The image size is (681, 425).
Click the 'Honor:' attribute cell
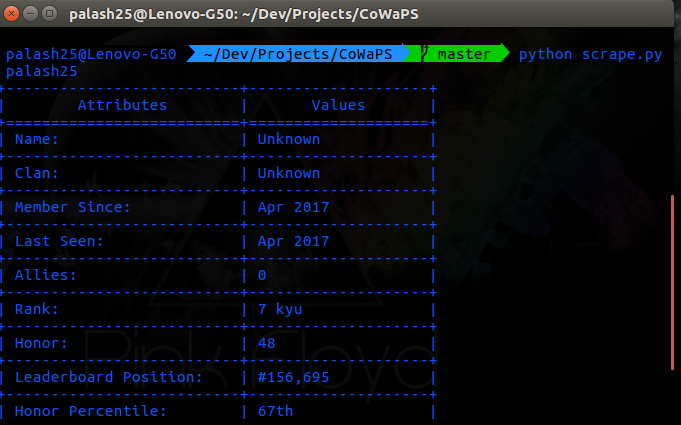click(x=41, y=343)
